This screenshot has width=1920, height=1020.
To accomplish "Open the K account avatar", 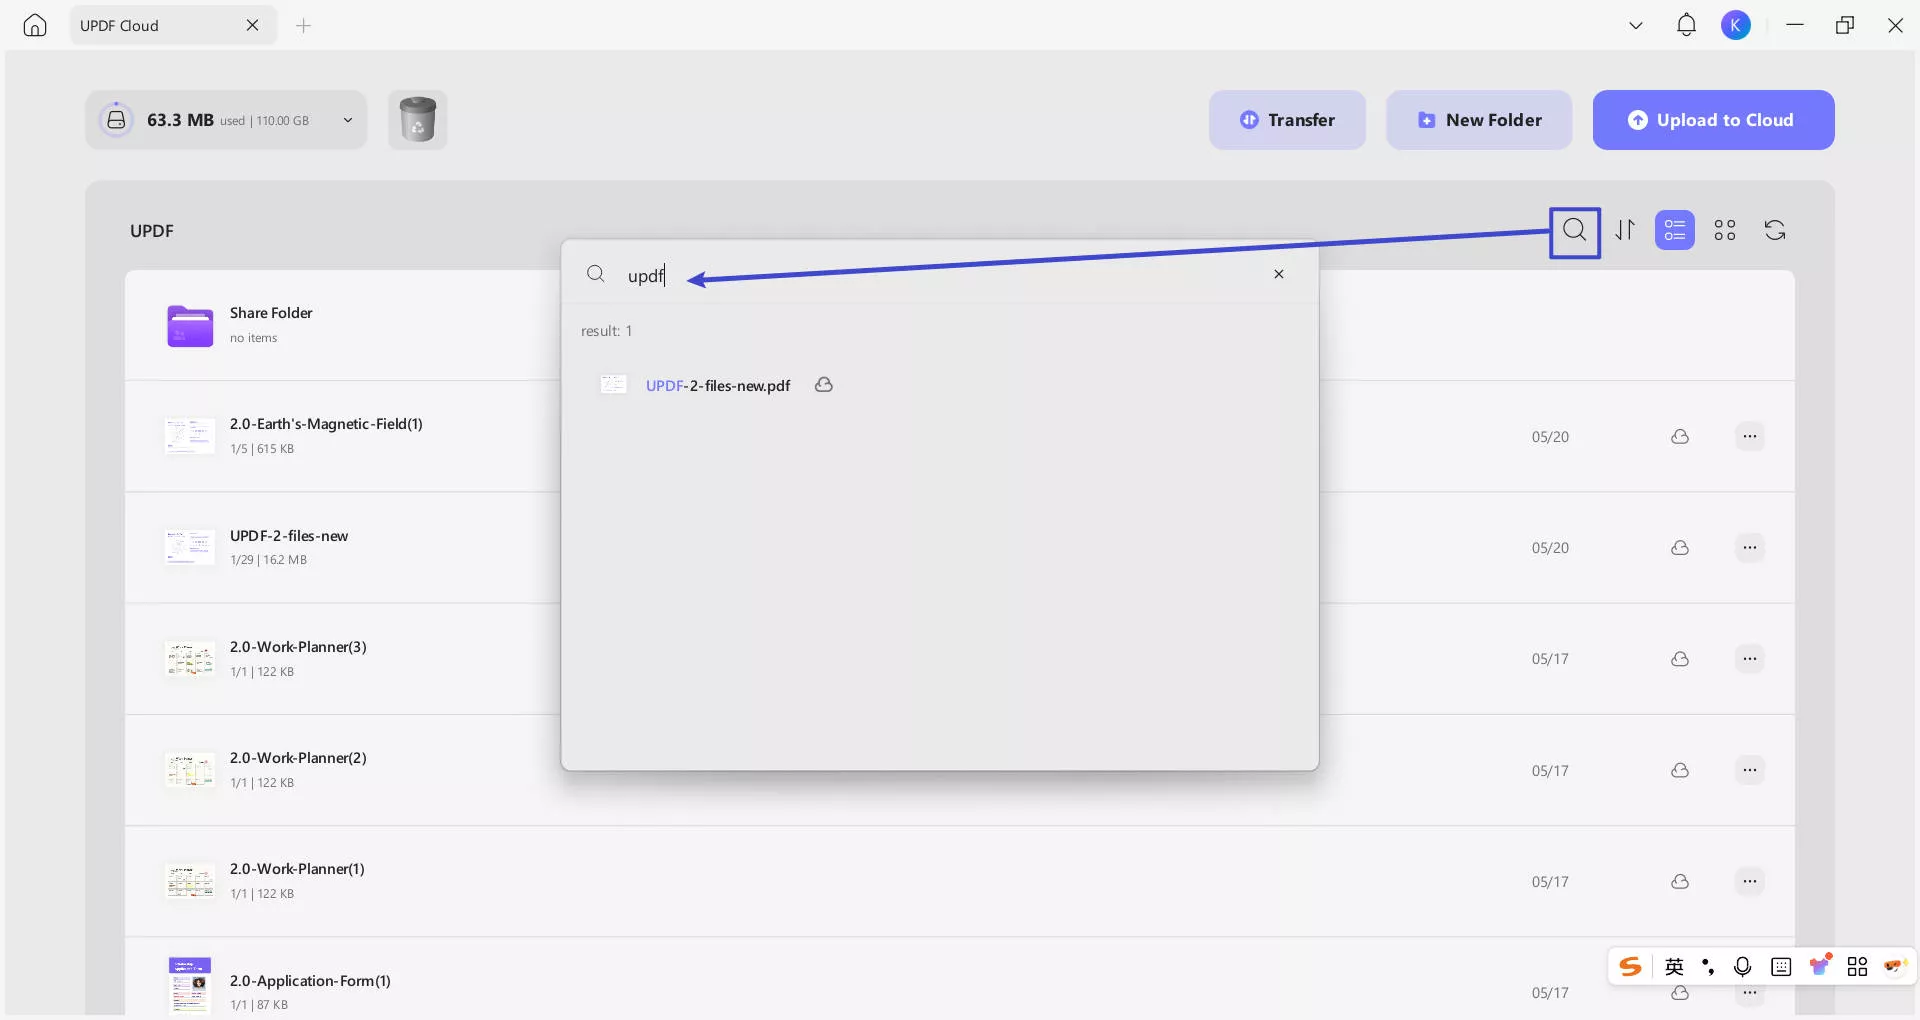I will tap(1736, 25).
